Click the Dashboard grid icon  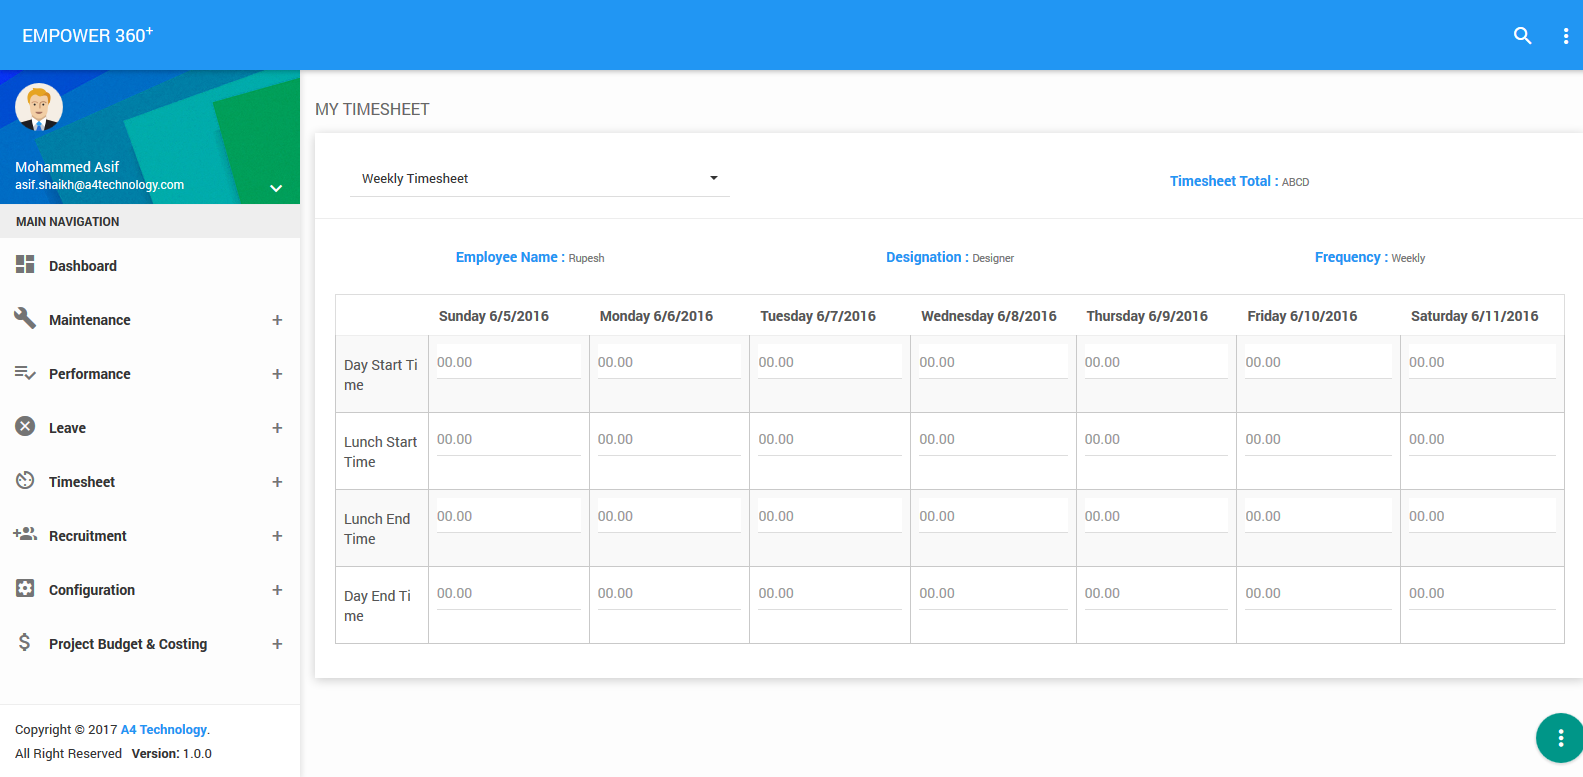point(25,264)
